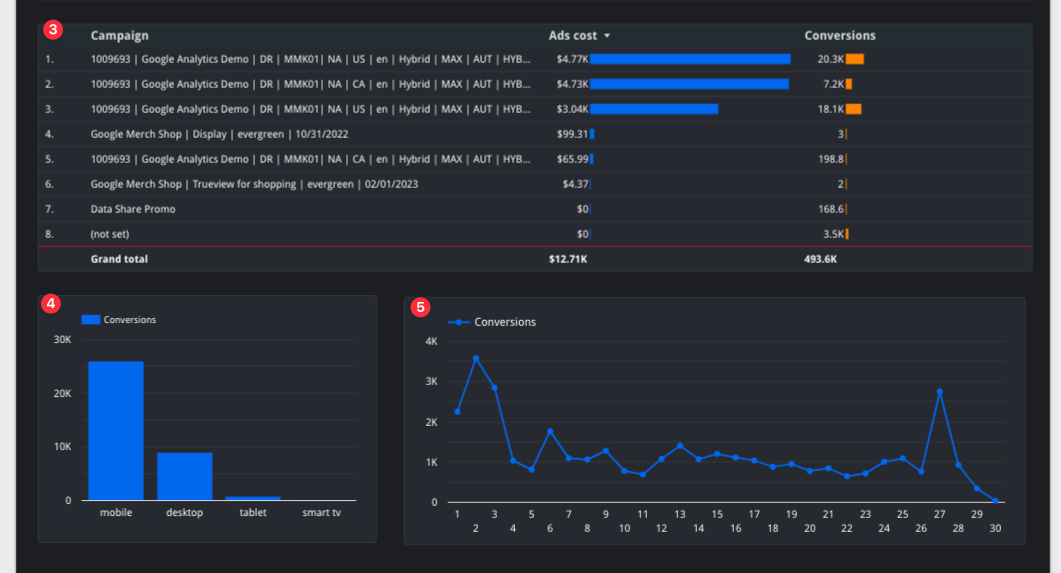Click the day 2 peak data point

(x=476, y=359)
